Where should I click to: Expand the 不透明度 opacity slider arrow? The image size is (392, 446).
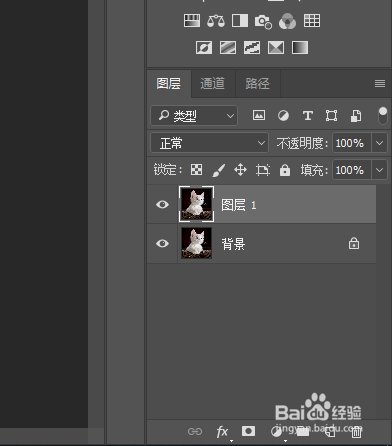click(x=379, y=143)
